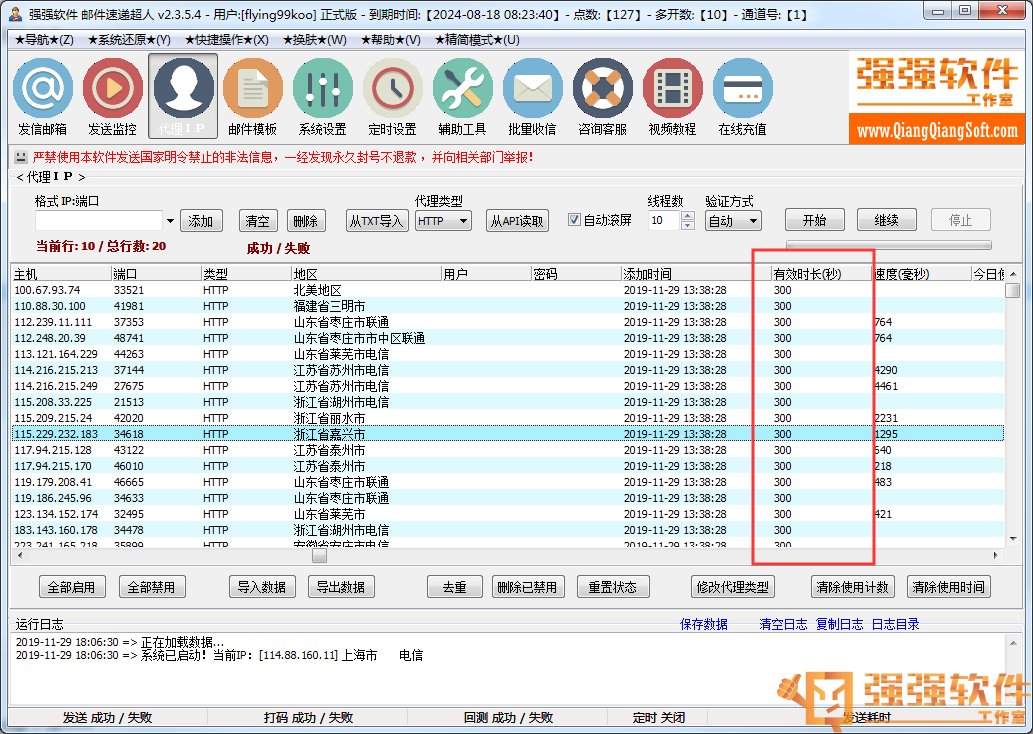Click the 删除 delete button
Viewport: 1033px width, 734px height.
306,221
